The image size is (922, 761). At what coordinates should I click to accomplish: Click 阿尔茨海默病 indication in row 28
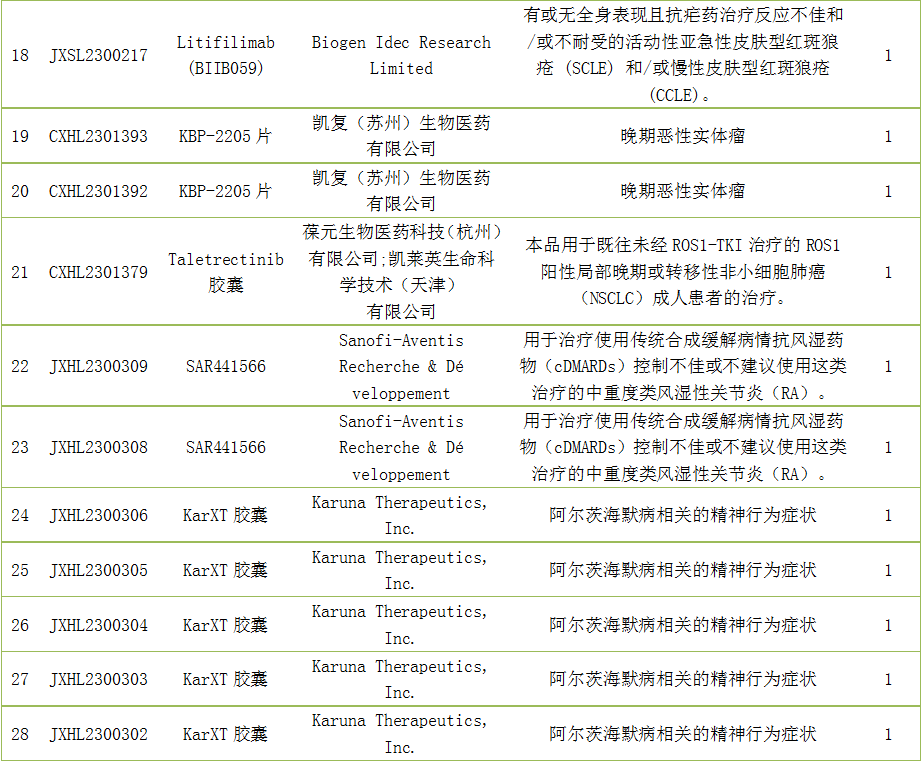coord(683,735)
